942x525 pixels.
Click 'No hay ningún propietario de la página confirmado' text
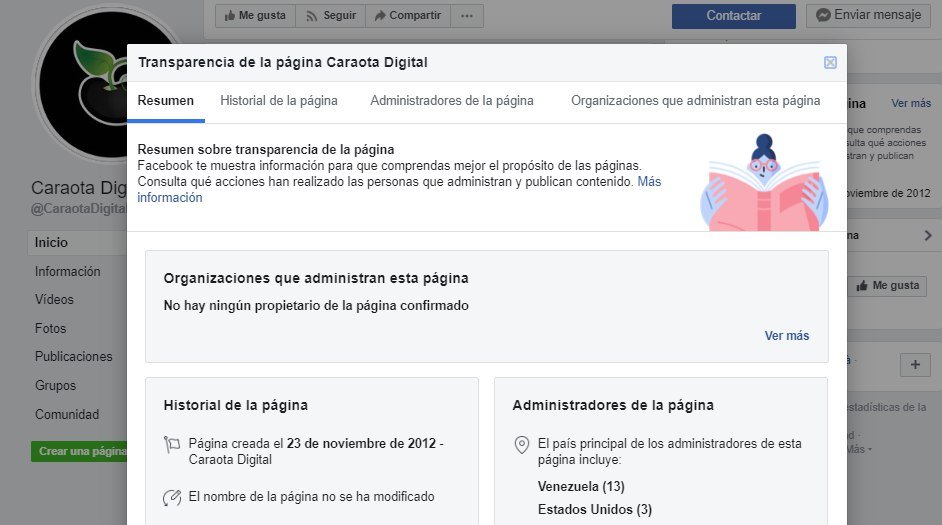(316, 306)
